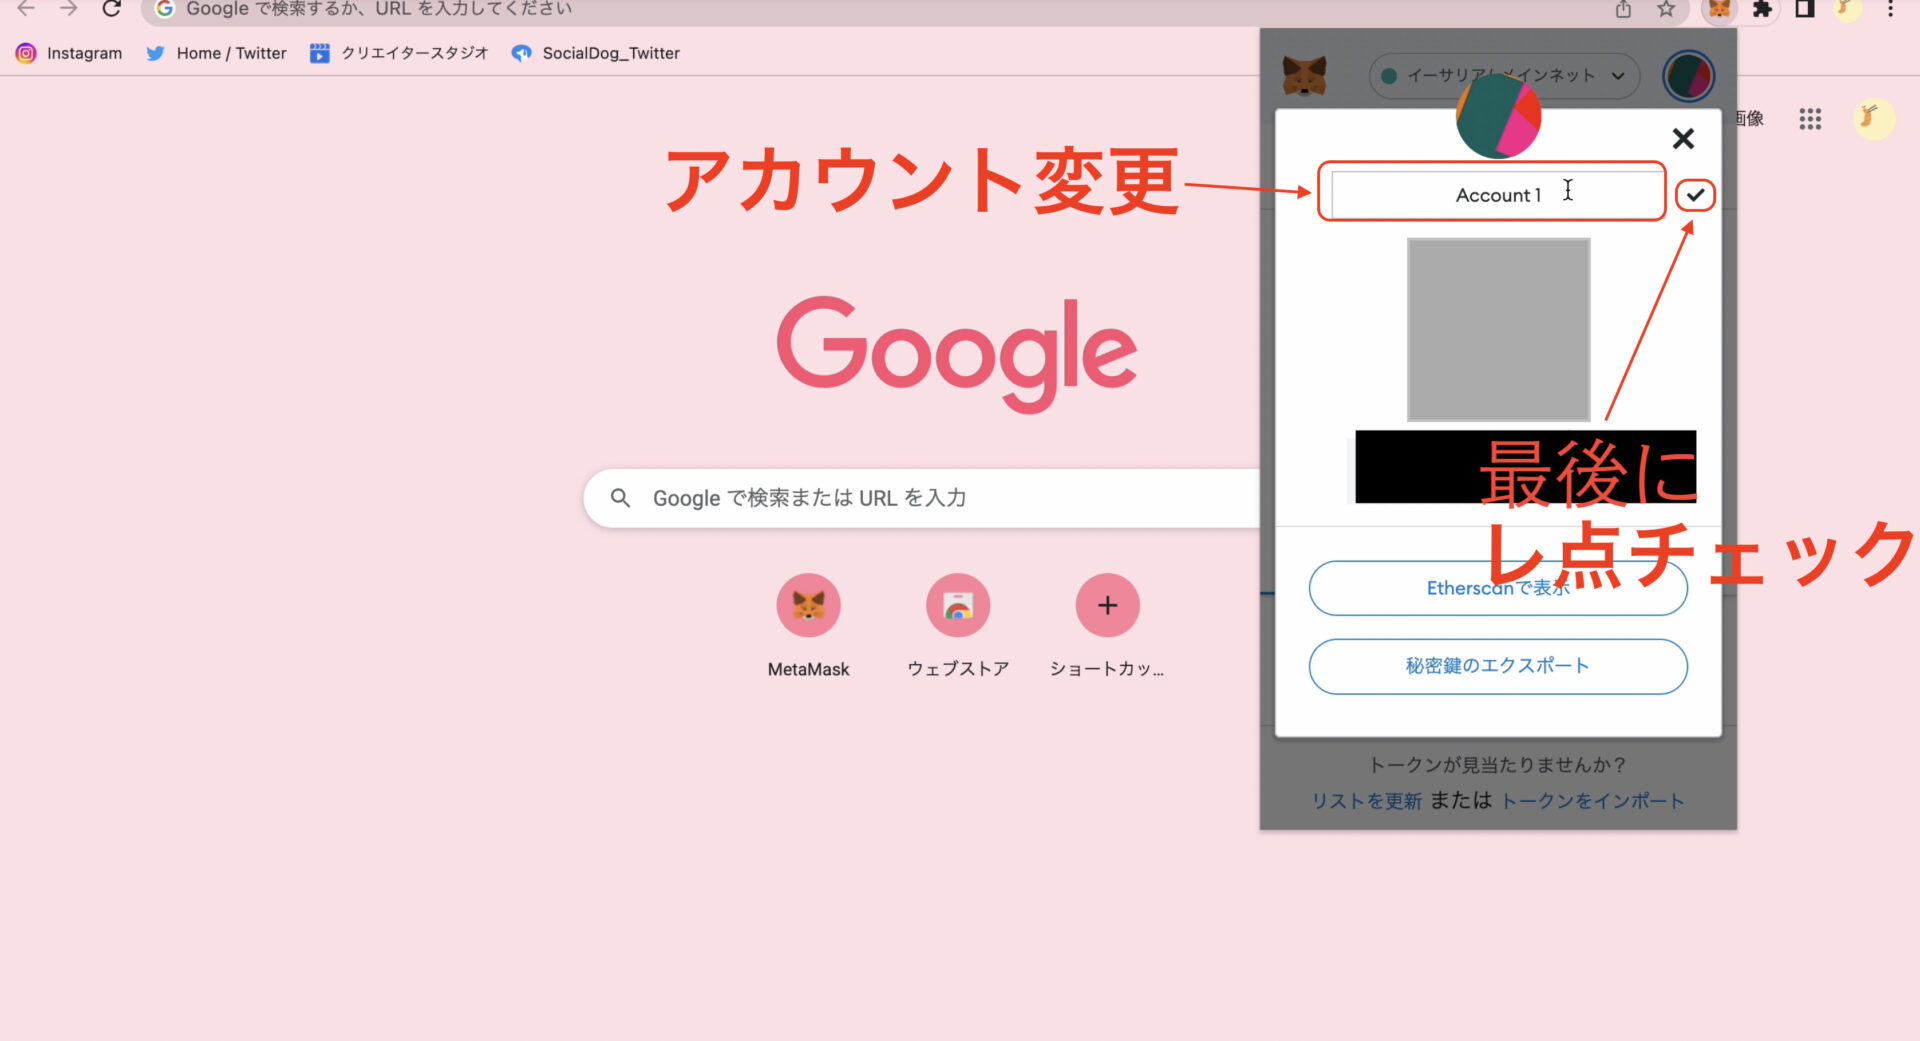The image size is (1920, 1041).
Task: Open the 画像 link at top right
Action: (1750, 118)
